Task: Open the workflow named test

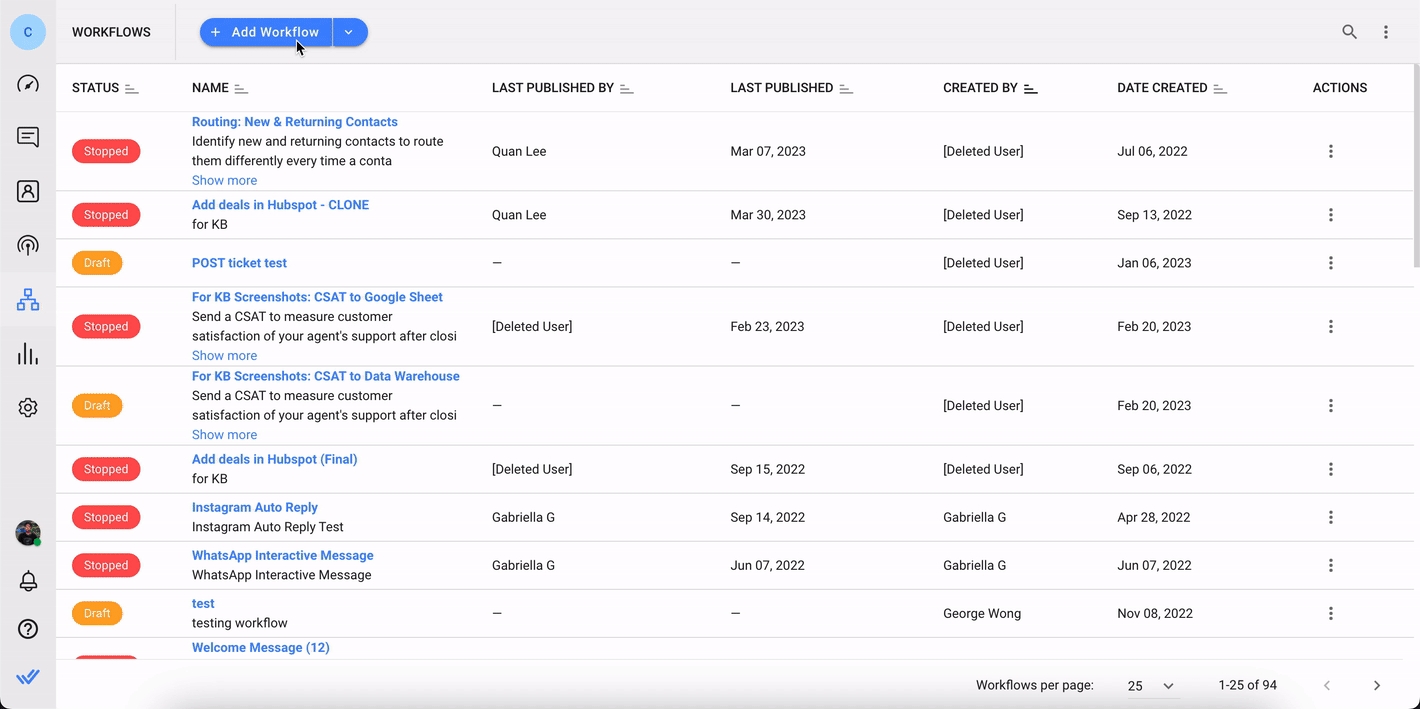Action: pyautogui.click(x=203, y=603)
